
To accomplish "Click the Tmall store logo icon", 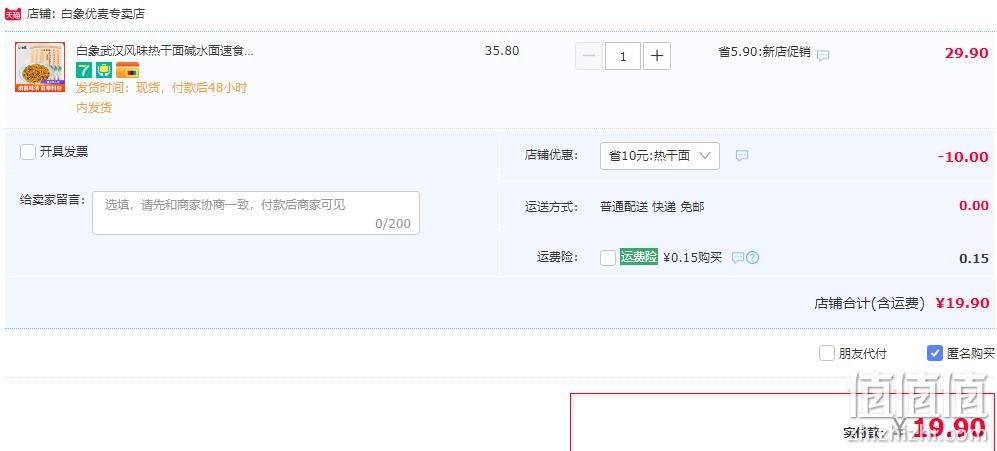I will point(13,14).
